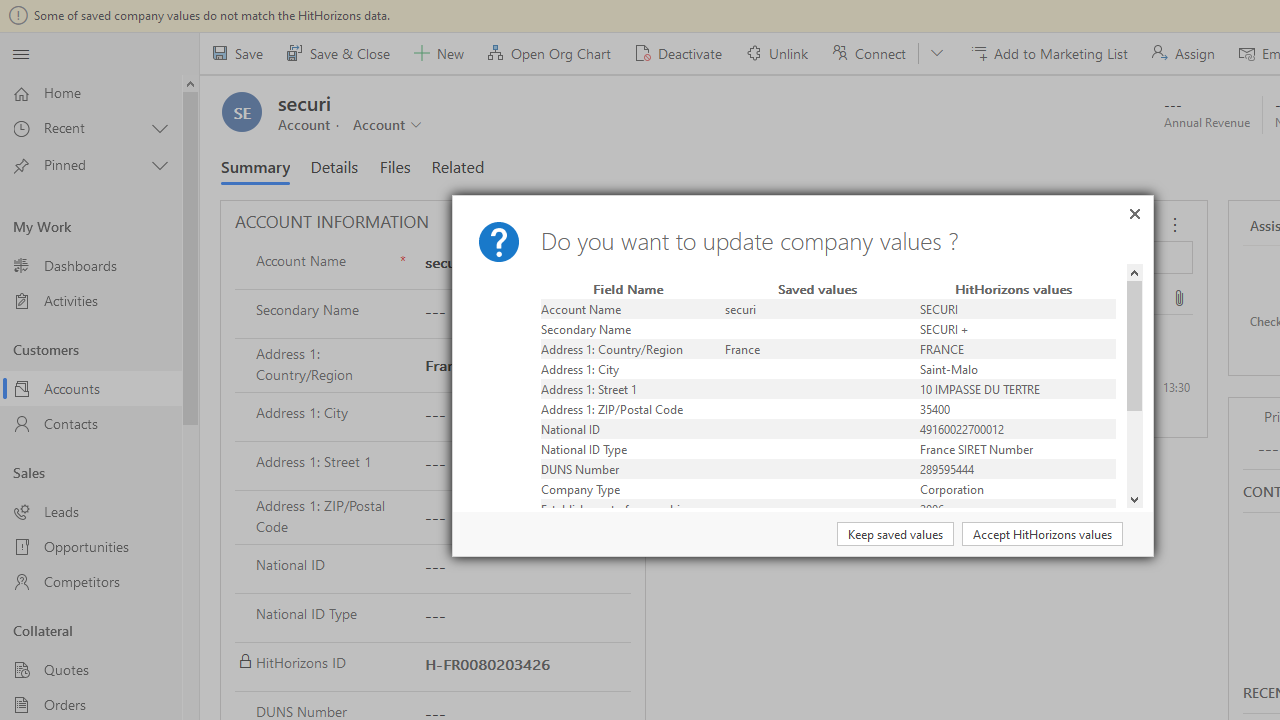Screen dimensions: 1280x720
Task: Switch to the Related tab
Action: (x=457, y=168)
